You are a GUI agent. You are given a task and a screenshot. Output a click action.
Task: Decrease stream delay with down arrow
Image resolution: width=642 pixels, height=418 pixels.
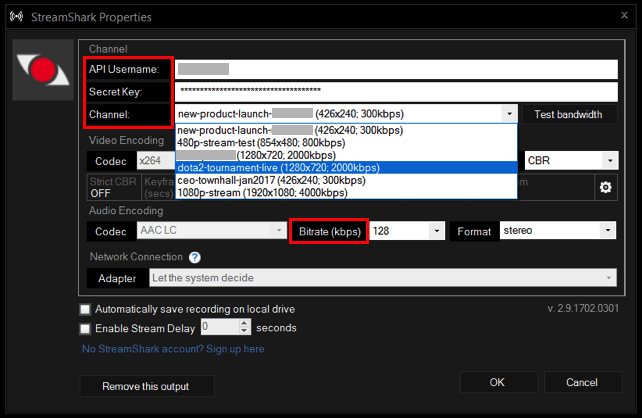pos(244,331)
